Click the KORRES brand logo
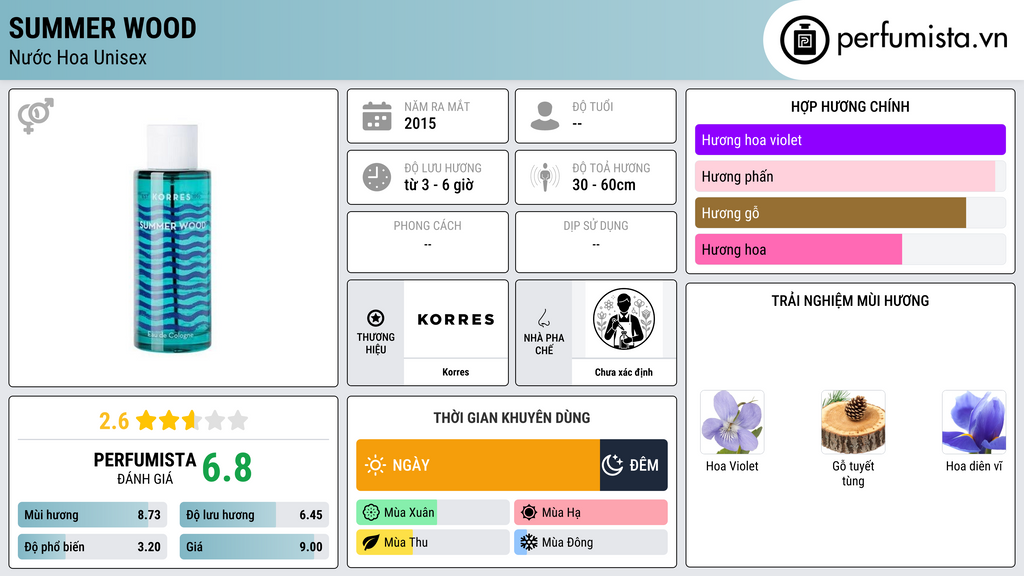This screenshot has height=576, width=1024. 456,319
